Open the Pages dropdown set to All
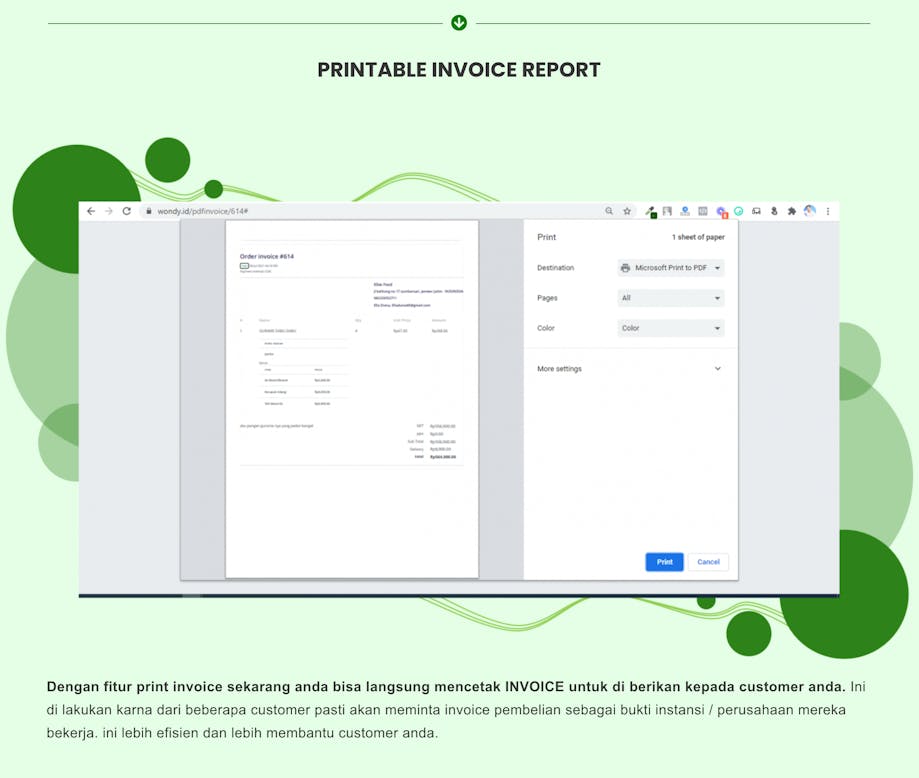The width and height of the screenshot is (919, 778). (670, 298)
